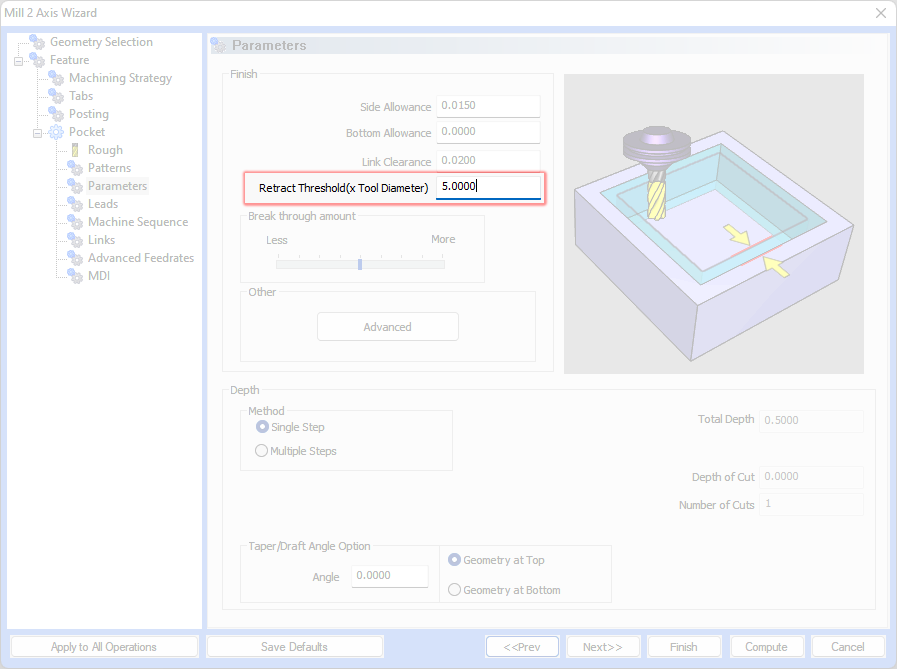Close the Mill 2 Axis Wizard window

[880, 13]
